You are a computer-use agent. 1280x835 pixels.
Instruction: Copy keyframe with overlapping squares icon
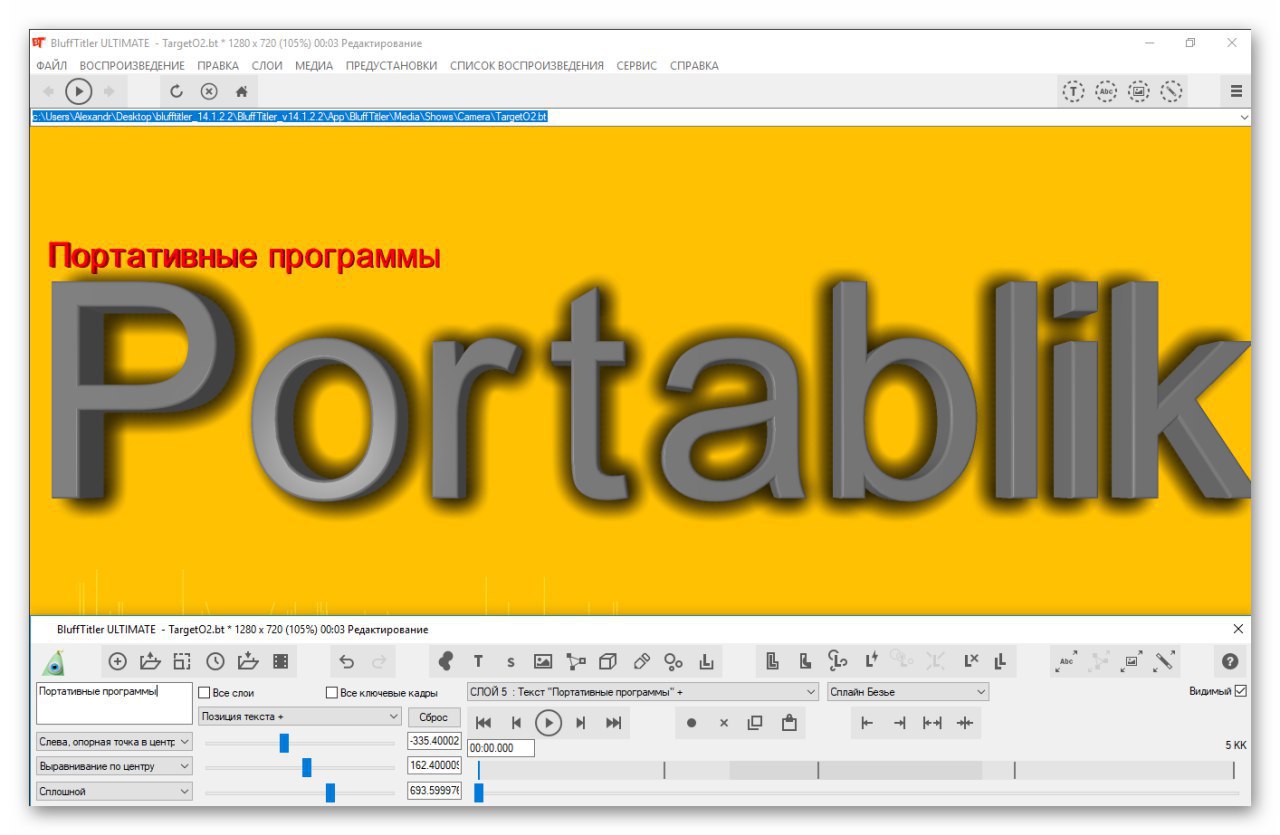755,722
